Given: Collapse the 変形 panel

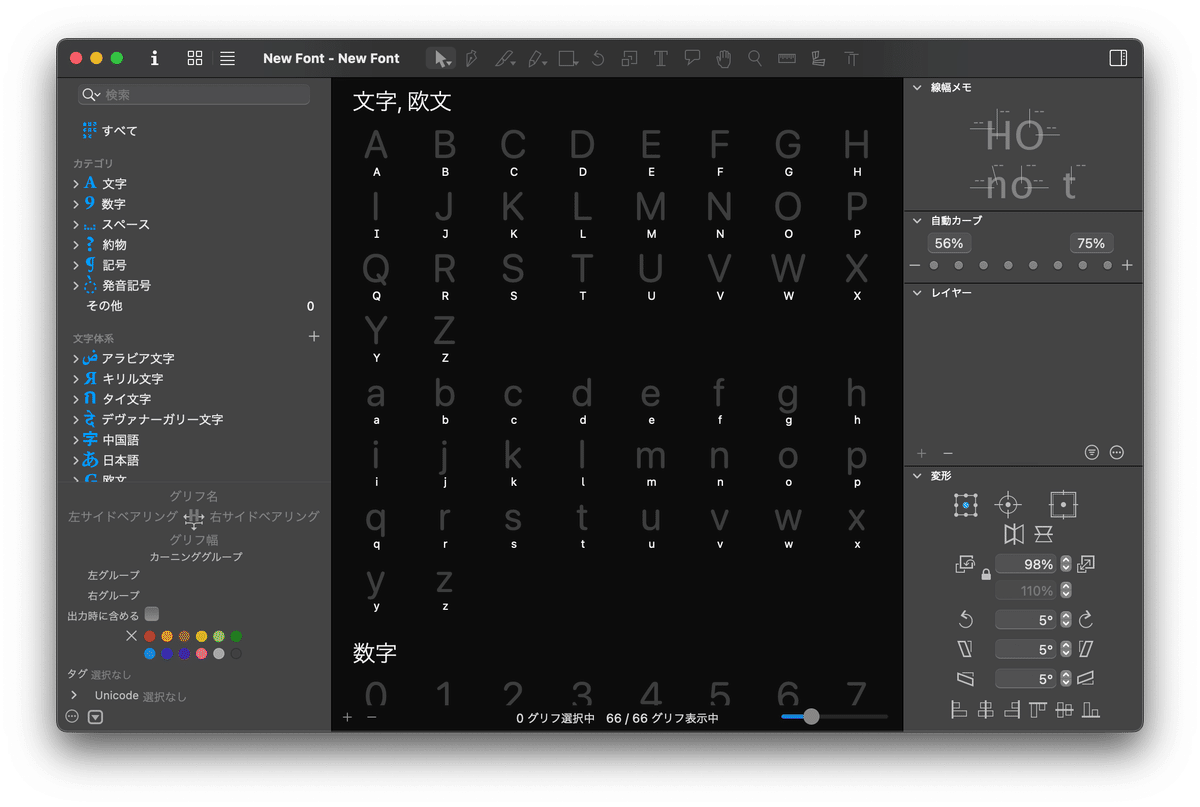Looking at the screenshot, I should (917, 476).
